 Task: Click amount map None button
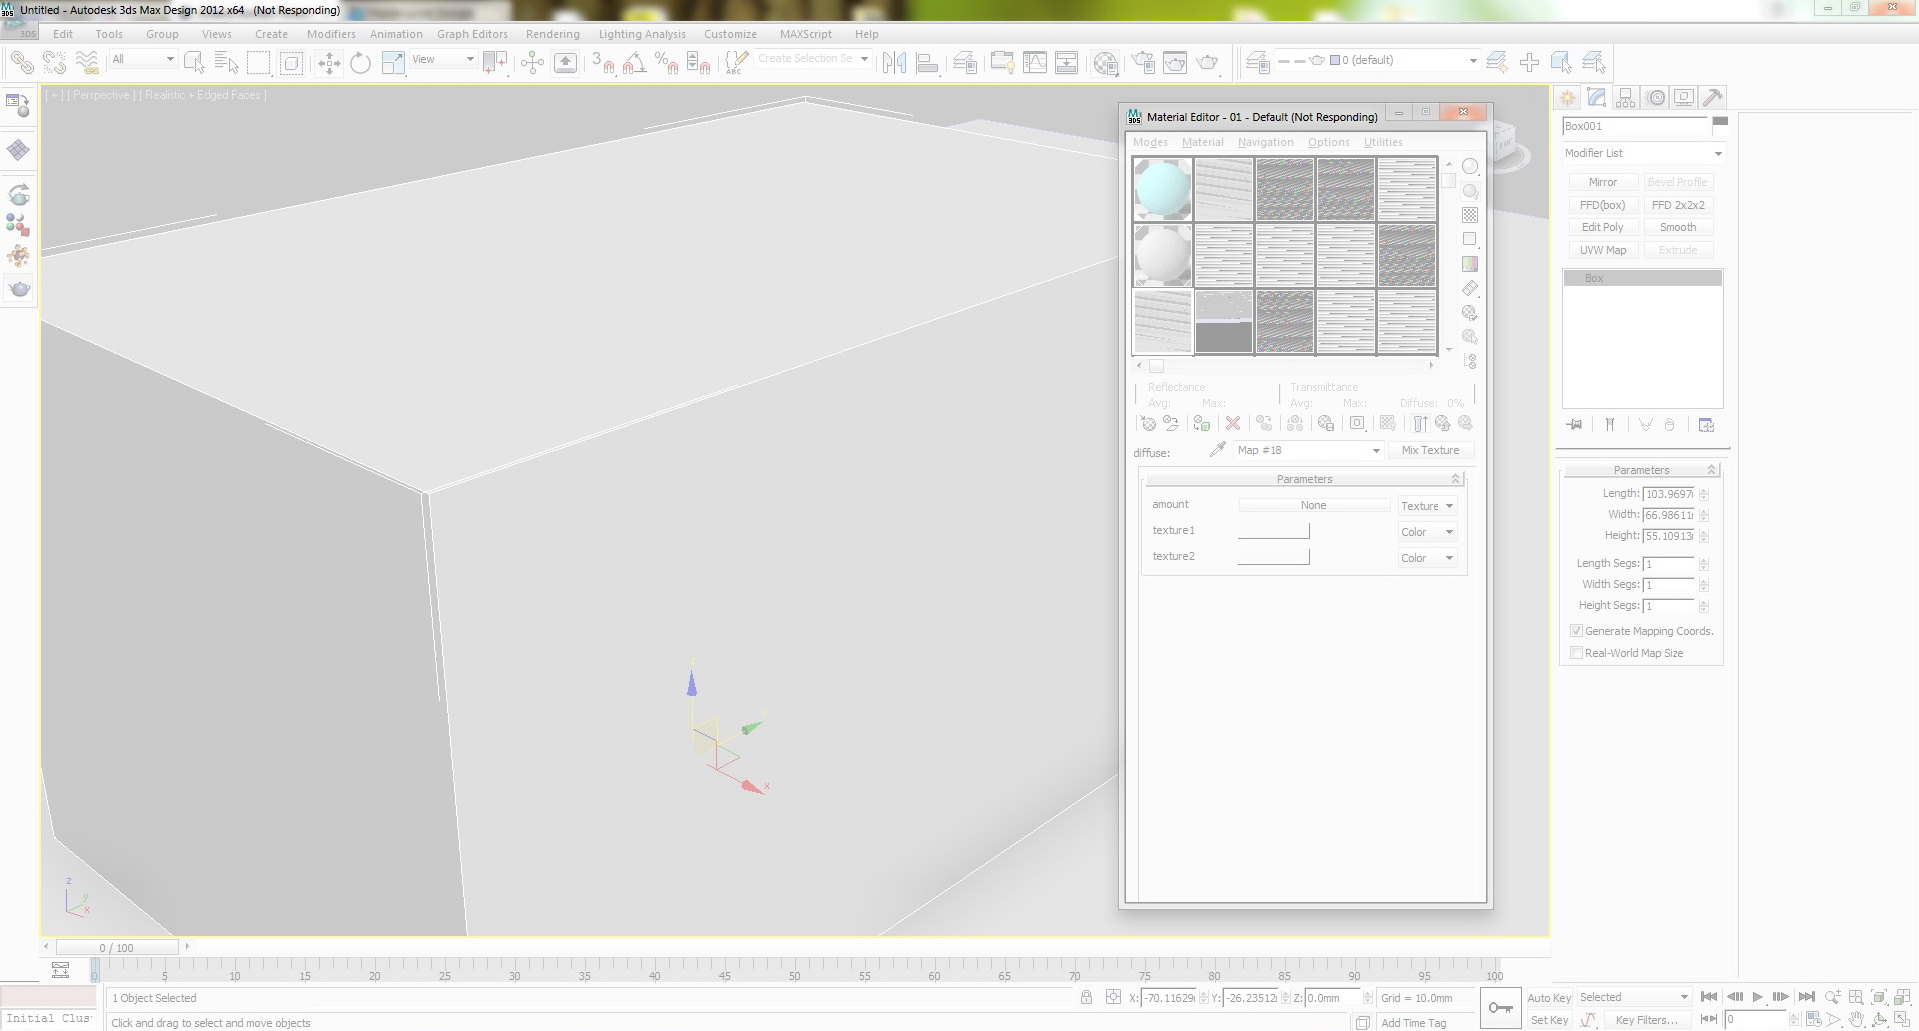(1314, 505)
